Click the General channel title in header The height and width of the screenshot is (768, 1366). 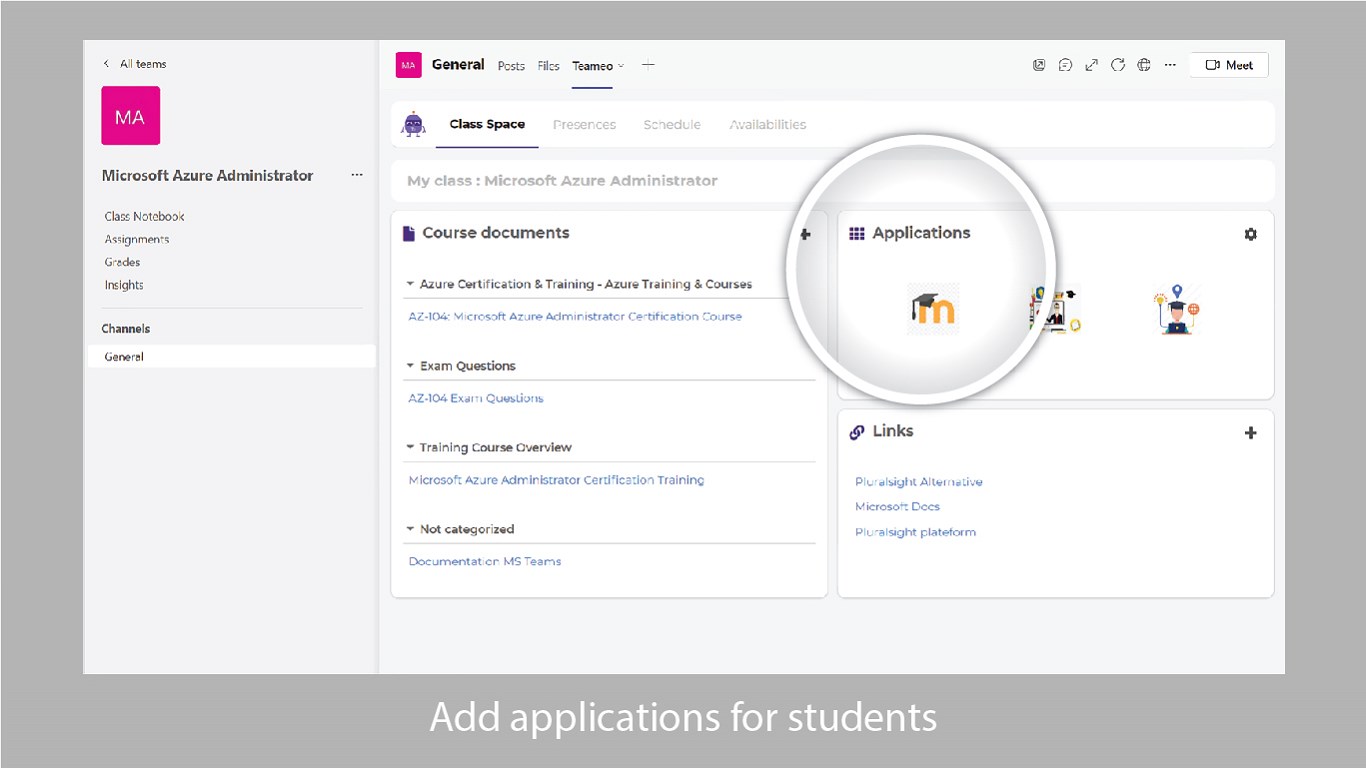pos(458,65)
